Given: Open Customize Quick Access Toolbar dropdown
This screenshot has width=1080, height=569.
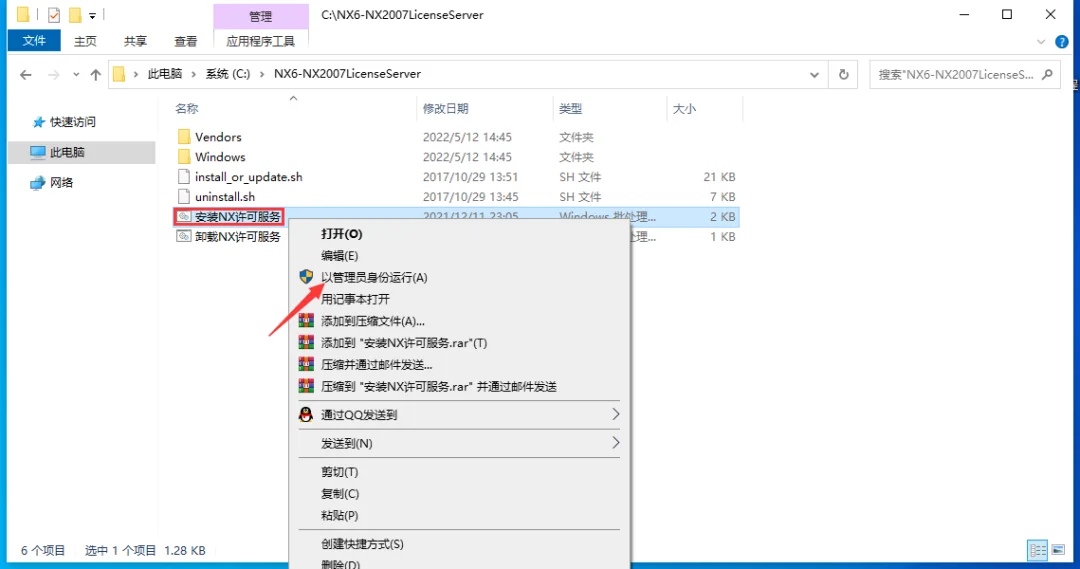Looking at the screenshot, I should click(x=92, y=15).
